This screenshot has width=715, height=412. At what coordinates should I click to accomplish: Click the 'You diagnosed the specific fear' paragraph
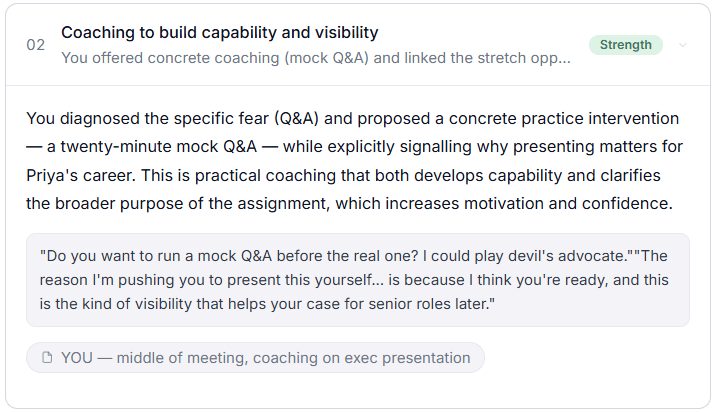coord(355,161)
